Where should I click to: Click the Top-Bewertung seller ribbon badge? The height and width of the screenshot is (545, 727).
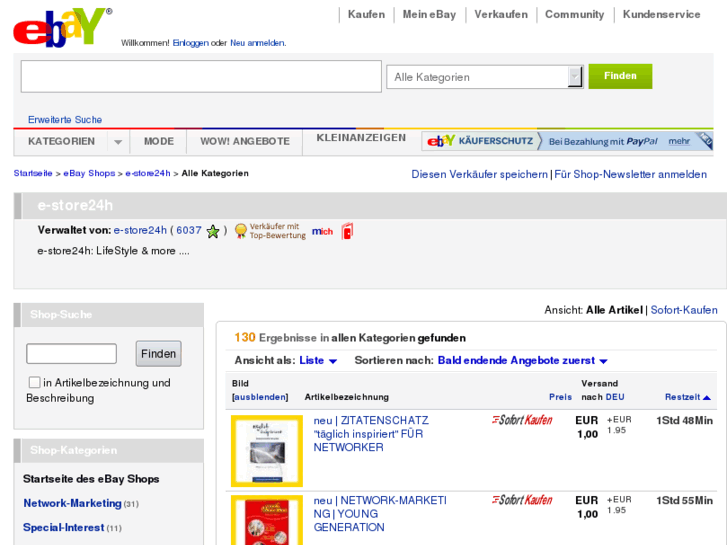pos(270,231)
